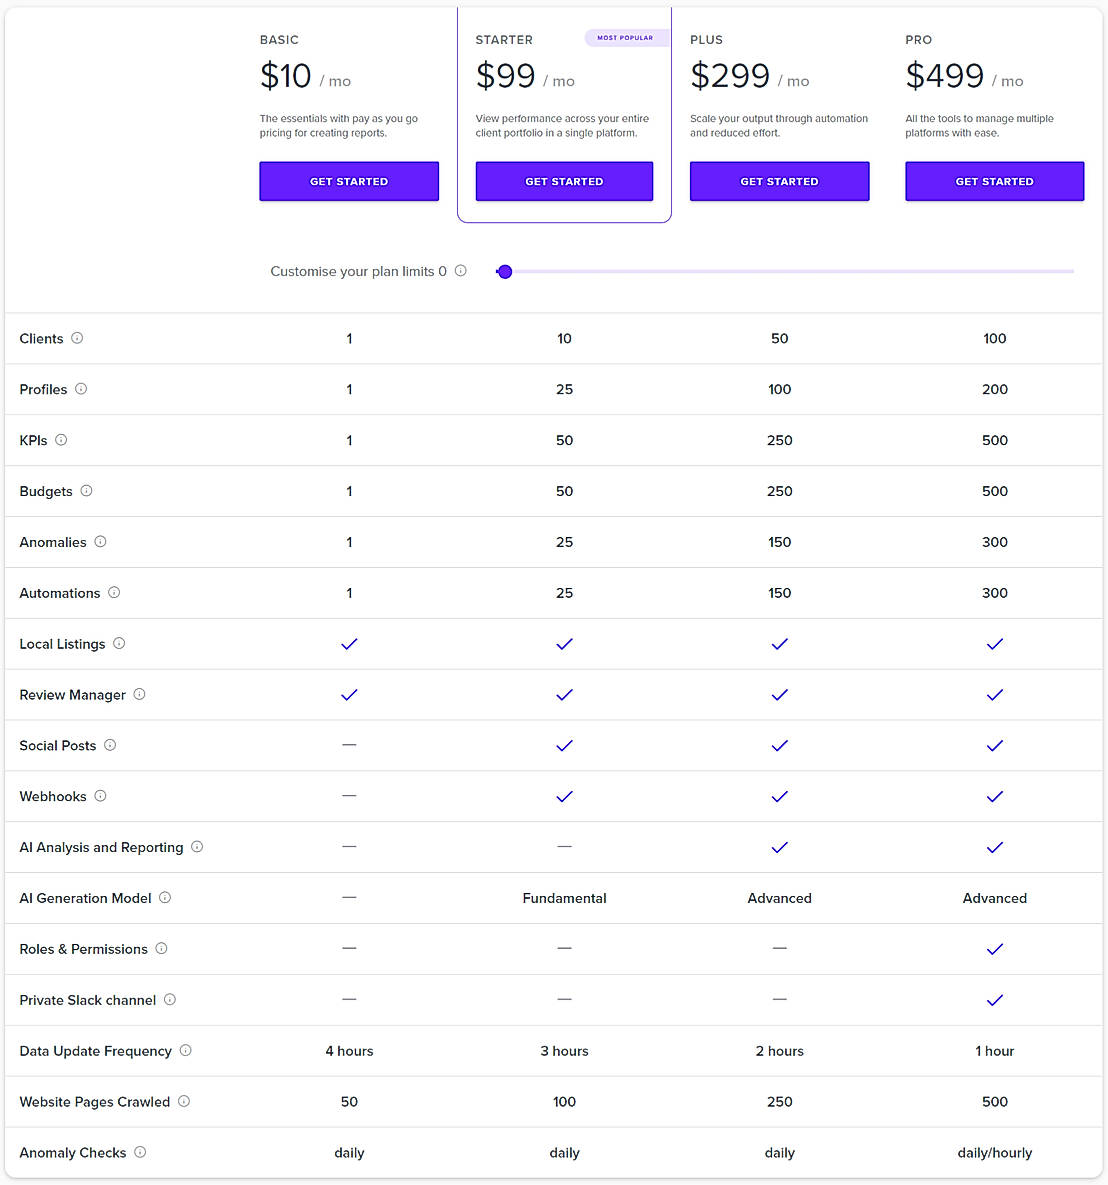
Task: Click Get Started under the Basic plan
Action: click(x=349, y=181)
